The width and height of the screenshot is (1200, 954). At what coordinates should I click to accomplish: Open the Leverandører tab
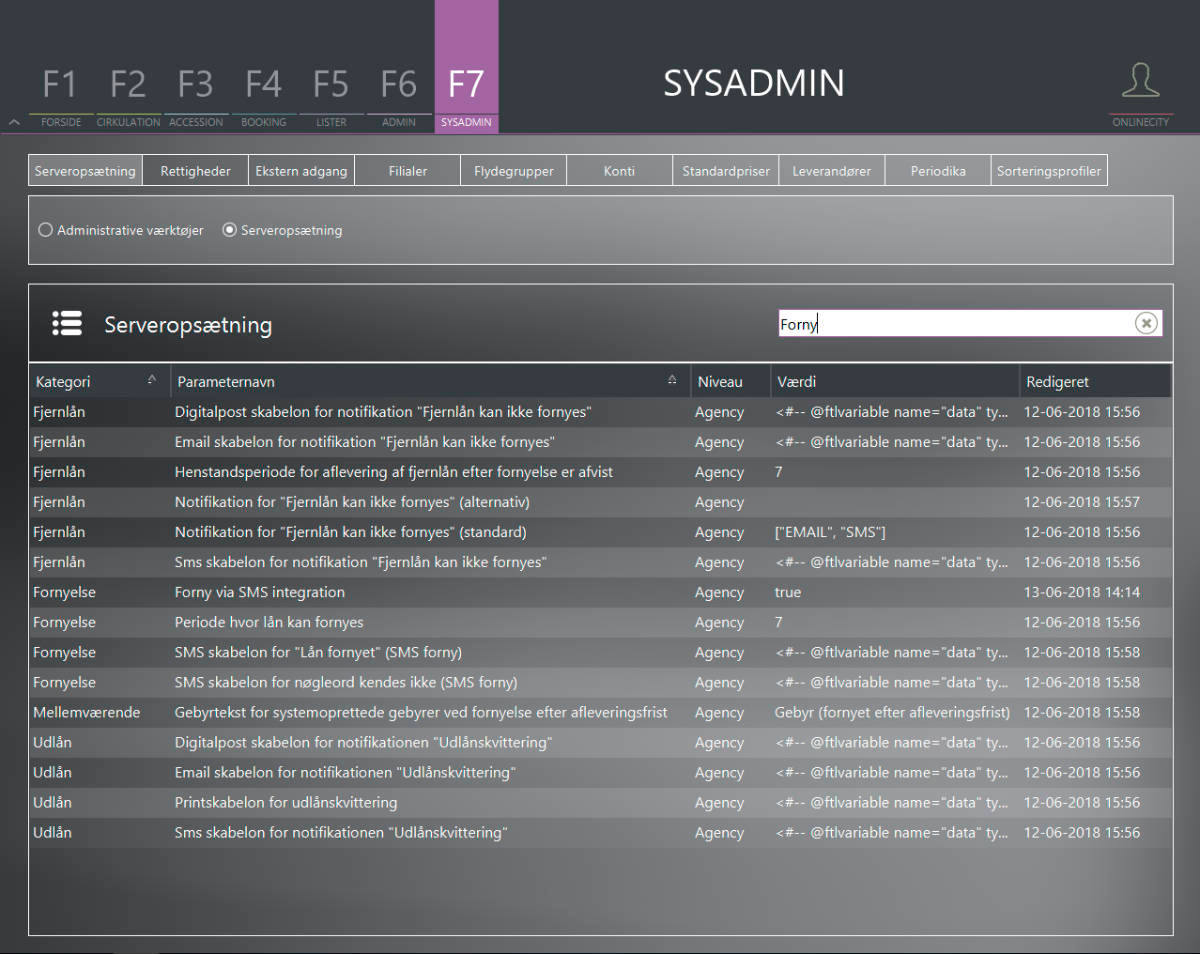[831, 170]
